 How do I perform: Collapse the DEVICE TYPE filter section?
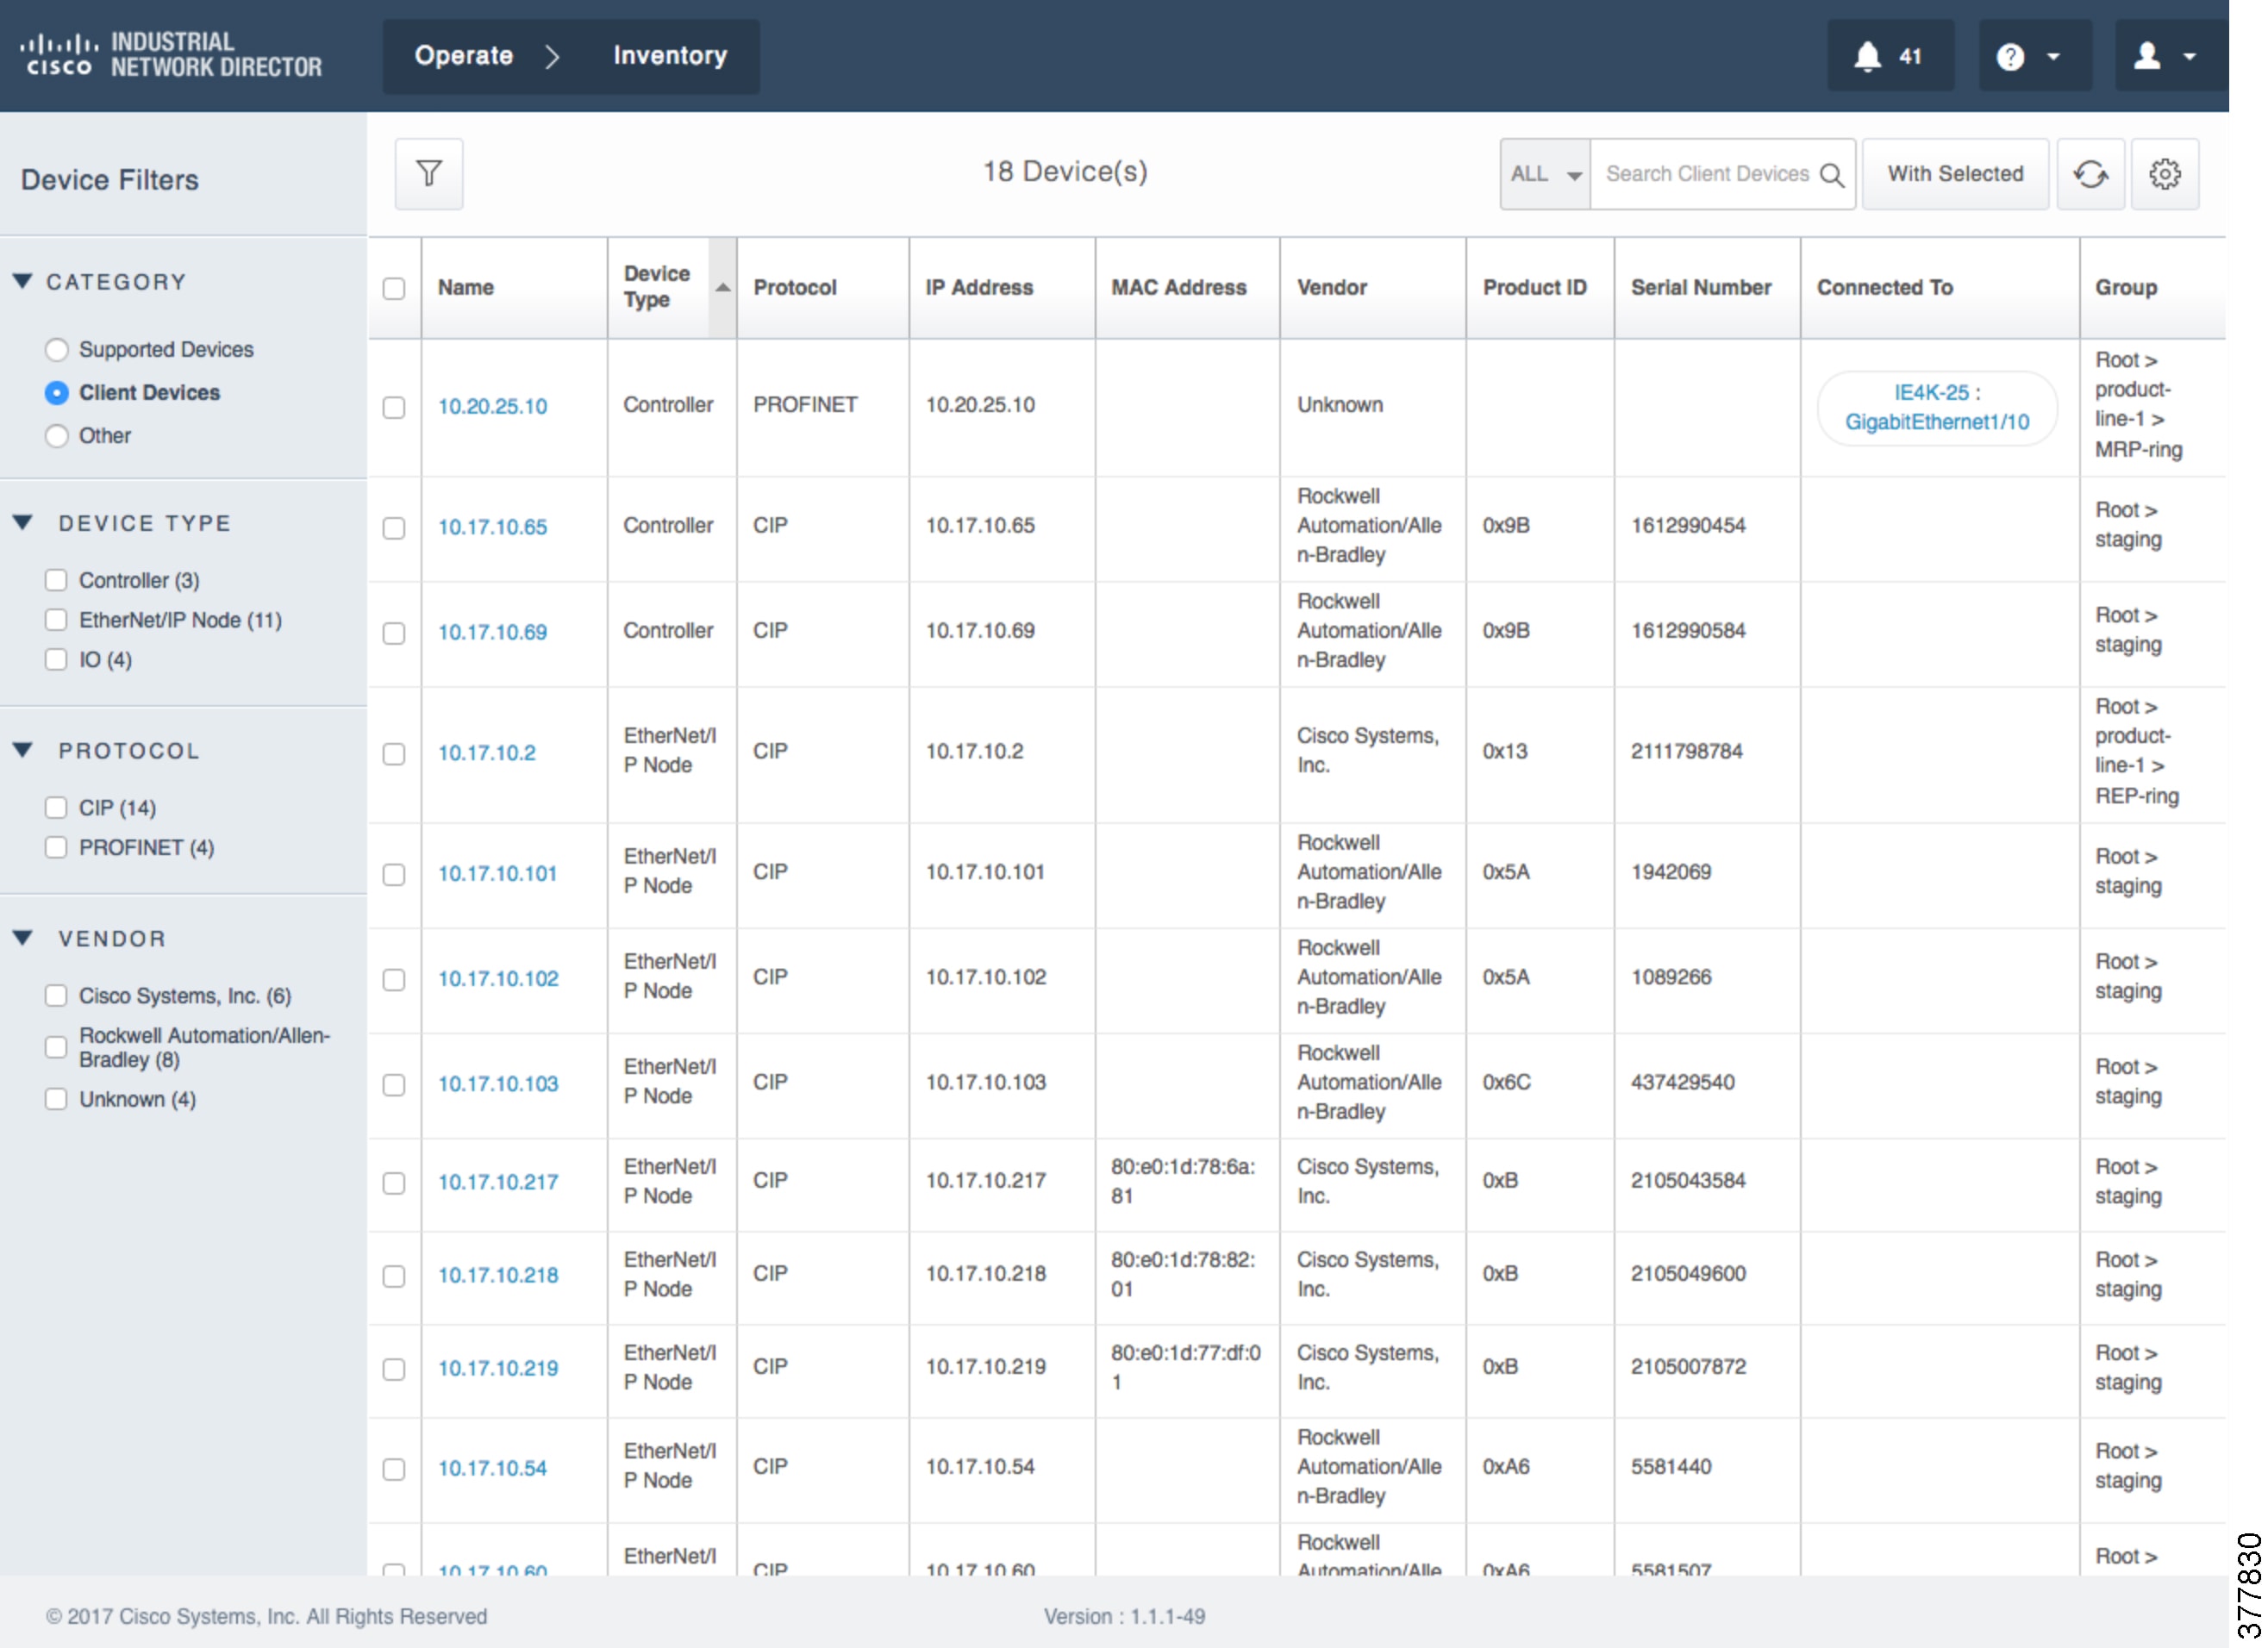[x=23, y=523]
